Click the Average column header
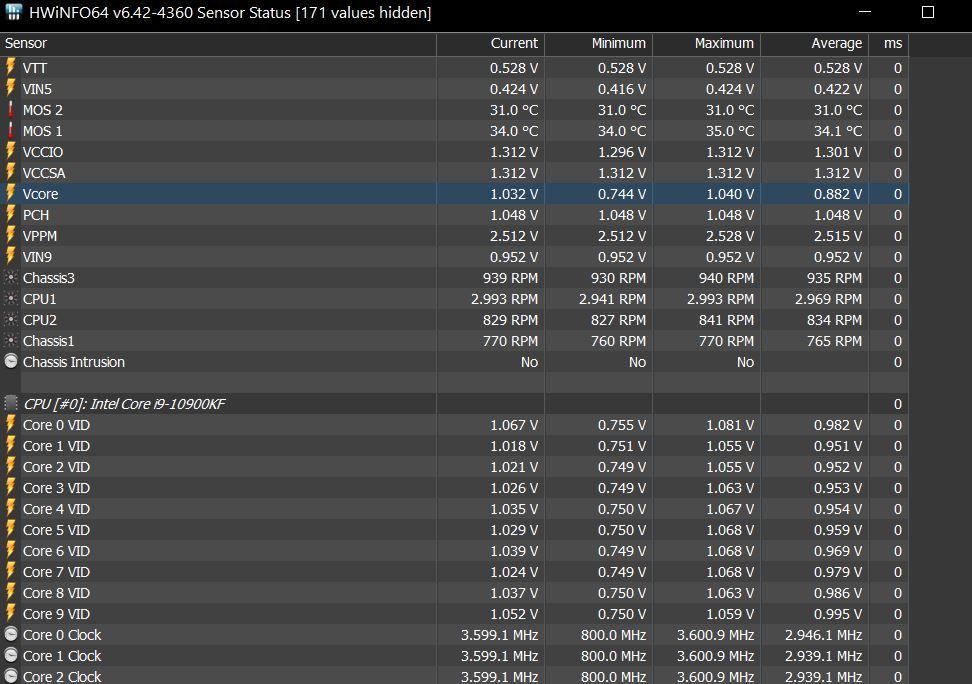Image resolution: width=972 pixels, height=684 pixels. point(815,43)
